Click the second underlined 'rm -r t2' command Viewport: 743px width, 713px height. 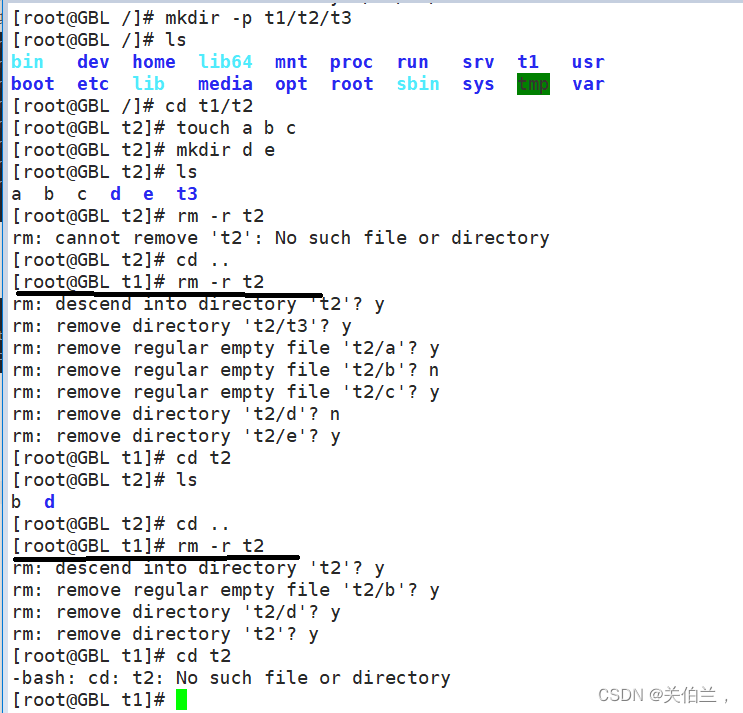[x=220, y=546]
